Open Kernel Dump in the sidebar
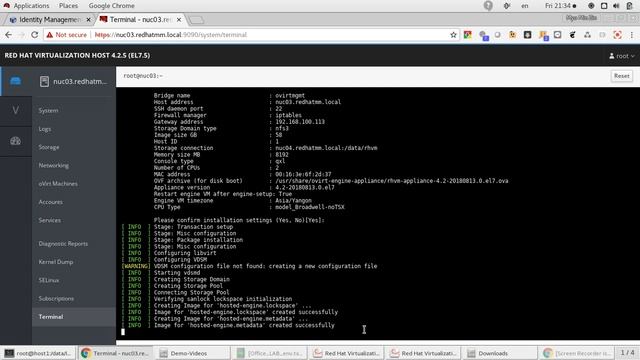The width and height of the screenshot is (640, 360). coord(56,262)
